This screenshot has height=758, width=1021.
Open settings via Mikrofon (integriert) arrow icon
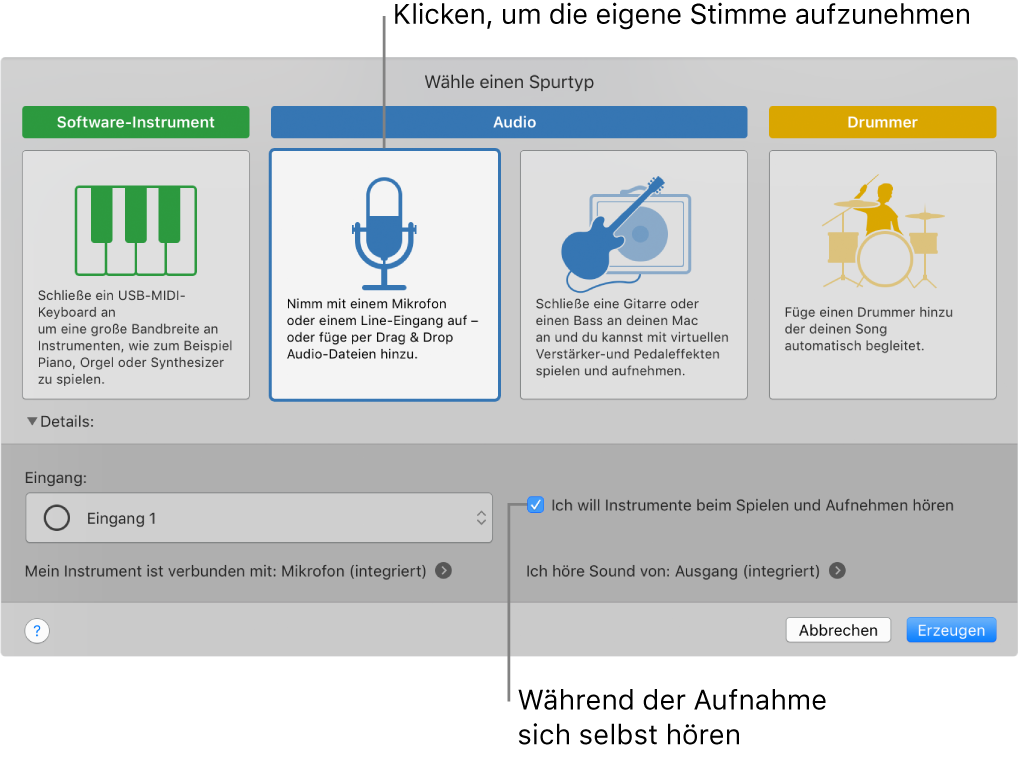click(x=442, y=571)
